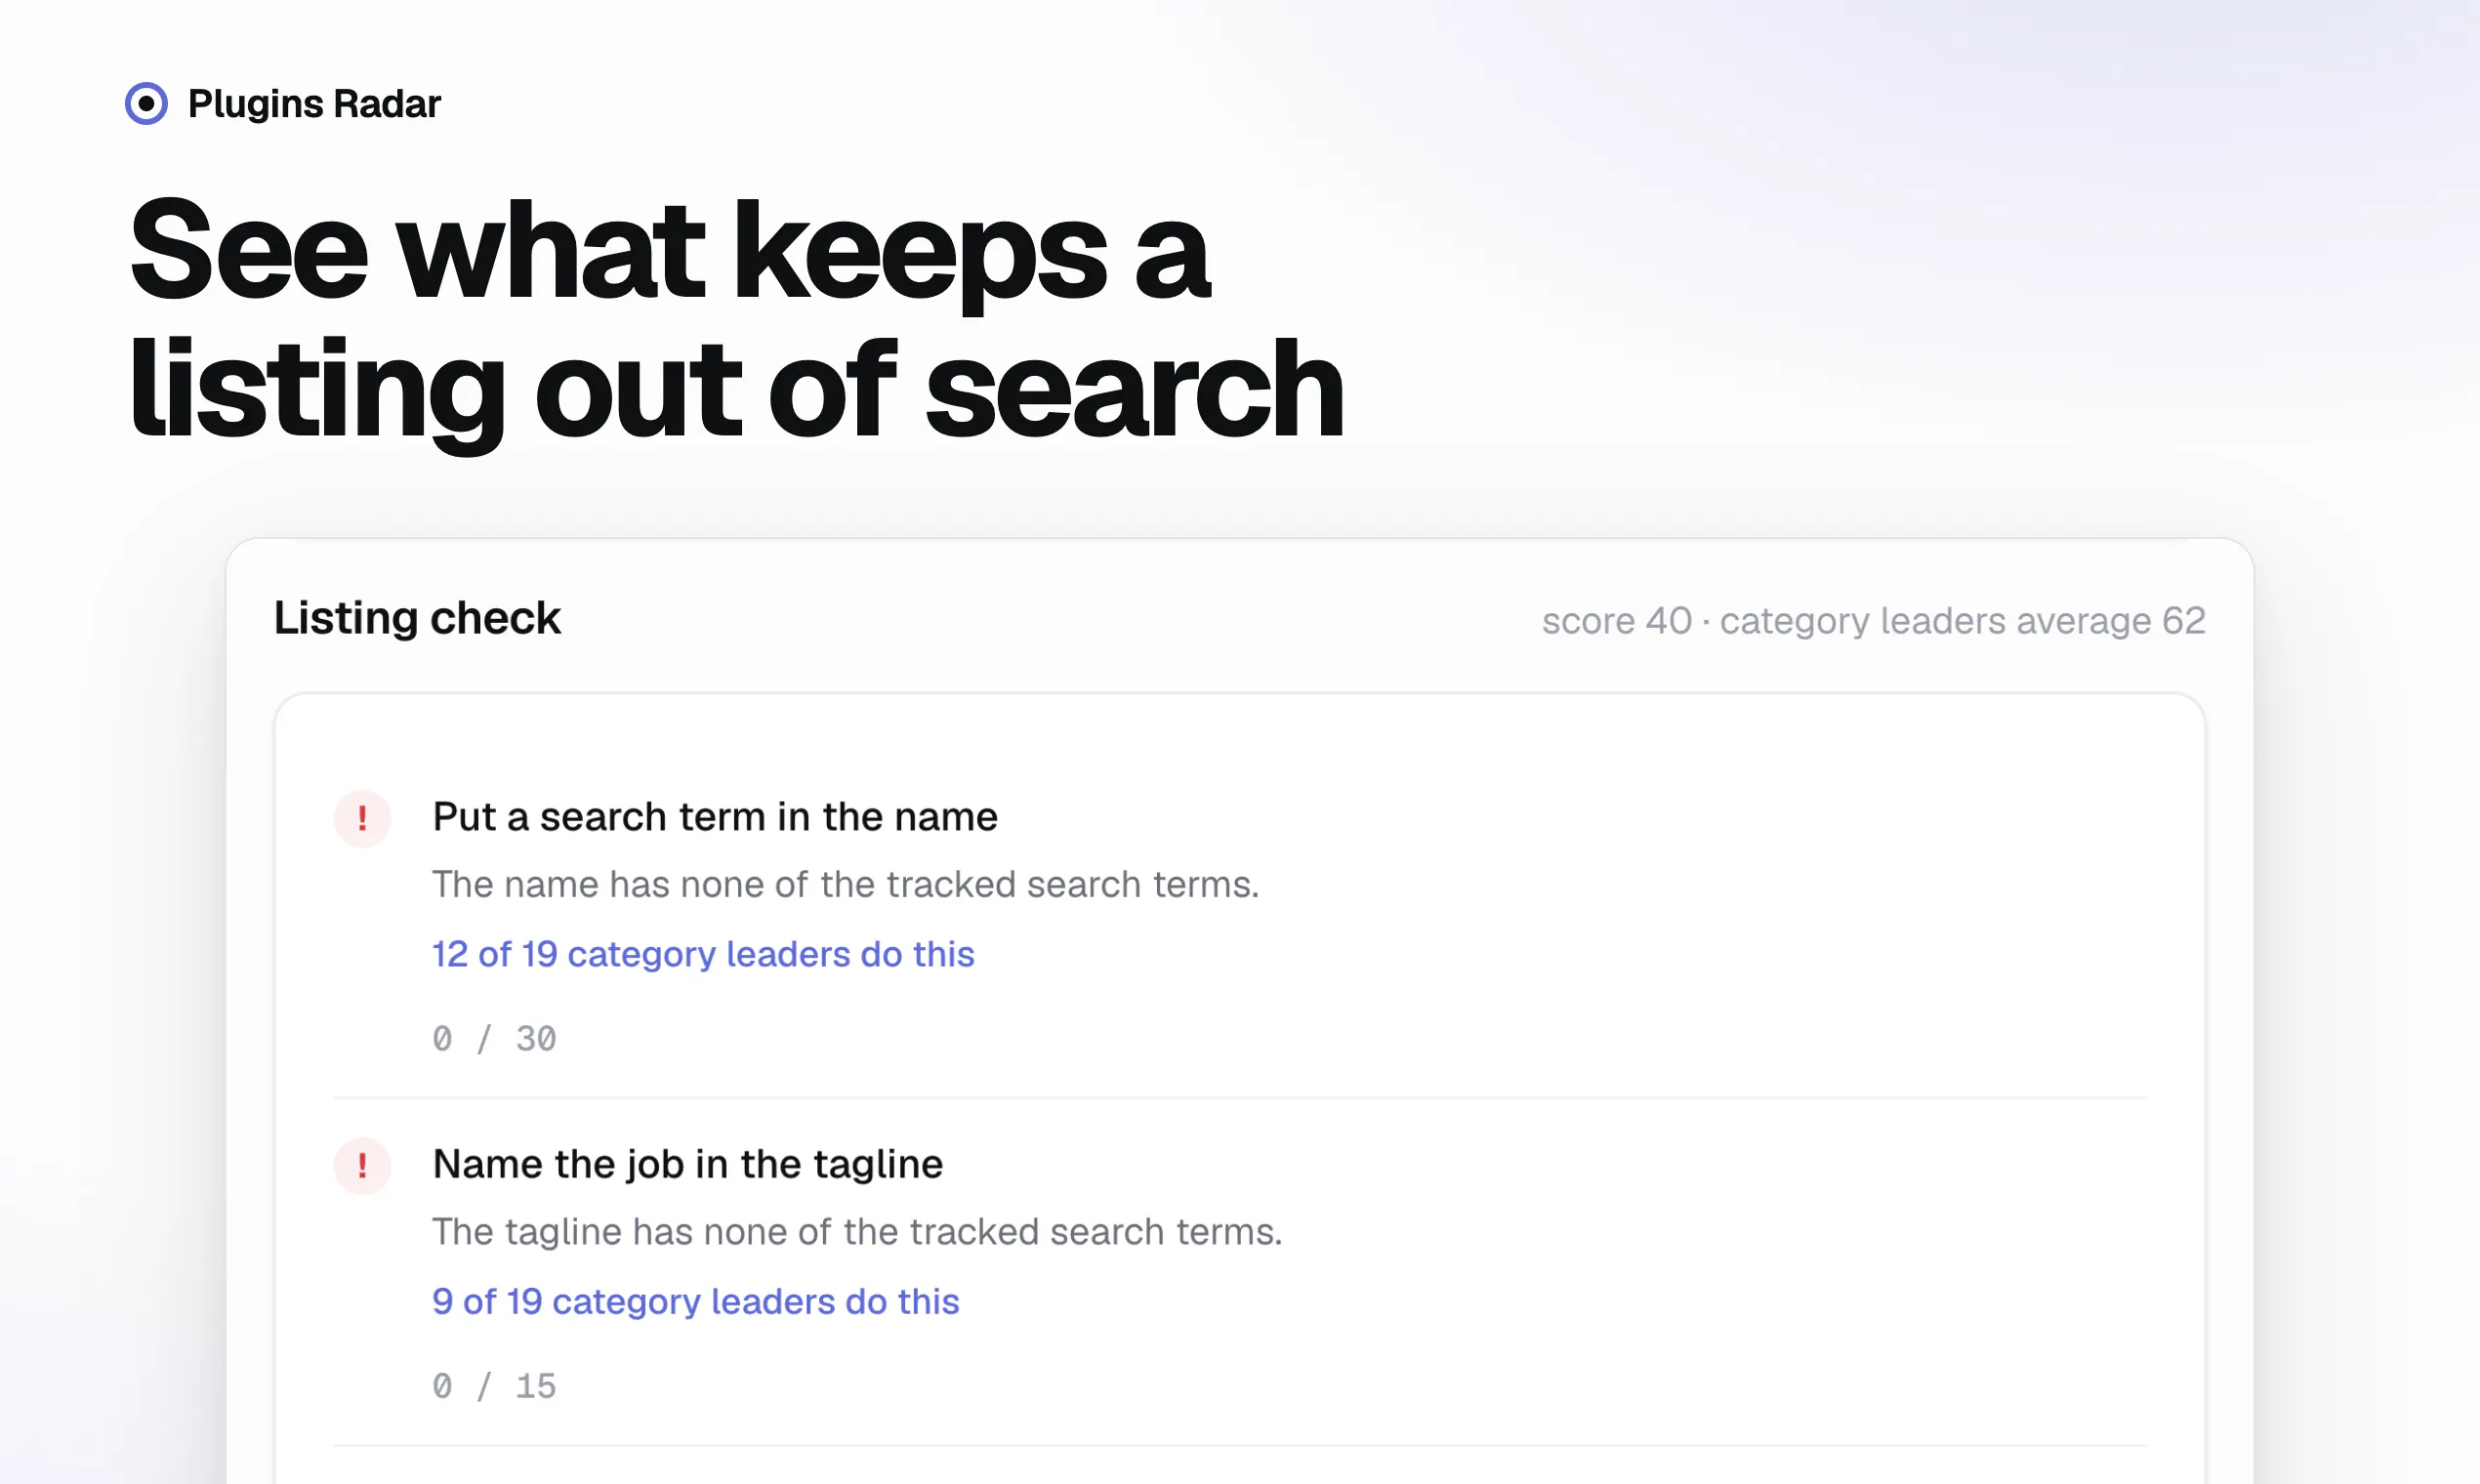Click the divider below the 0 / 15 score
The image size is (2480, 1484).
[1240, 1445]
